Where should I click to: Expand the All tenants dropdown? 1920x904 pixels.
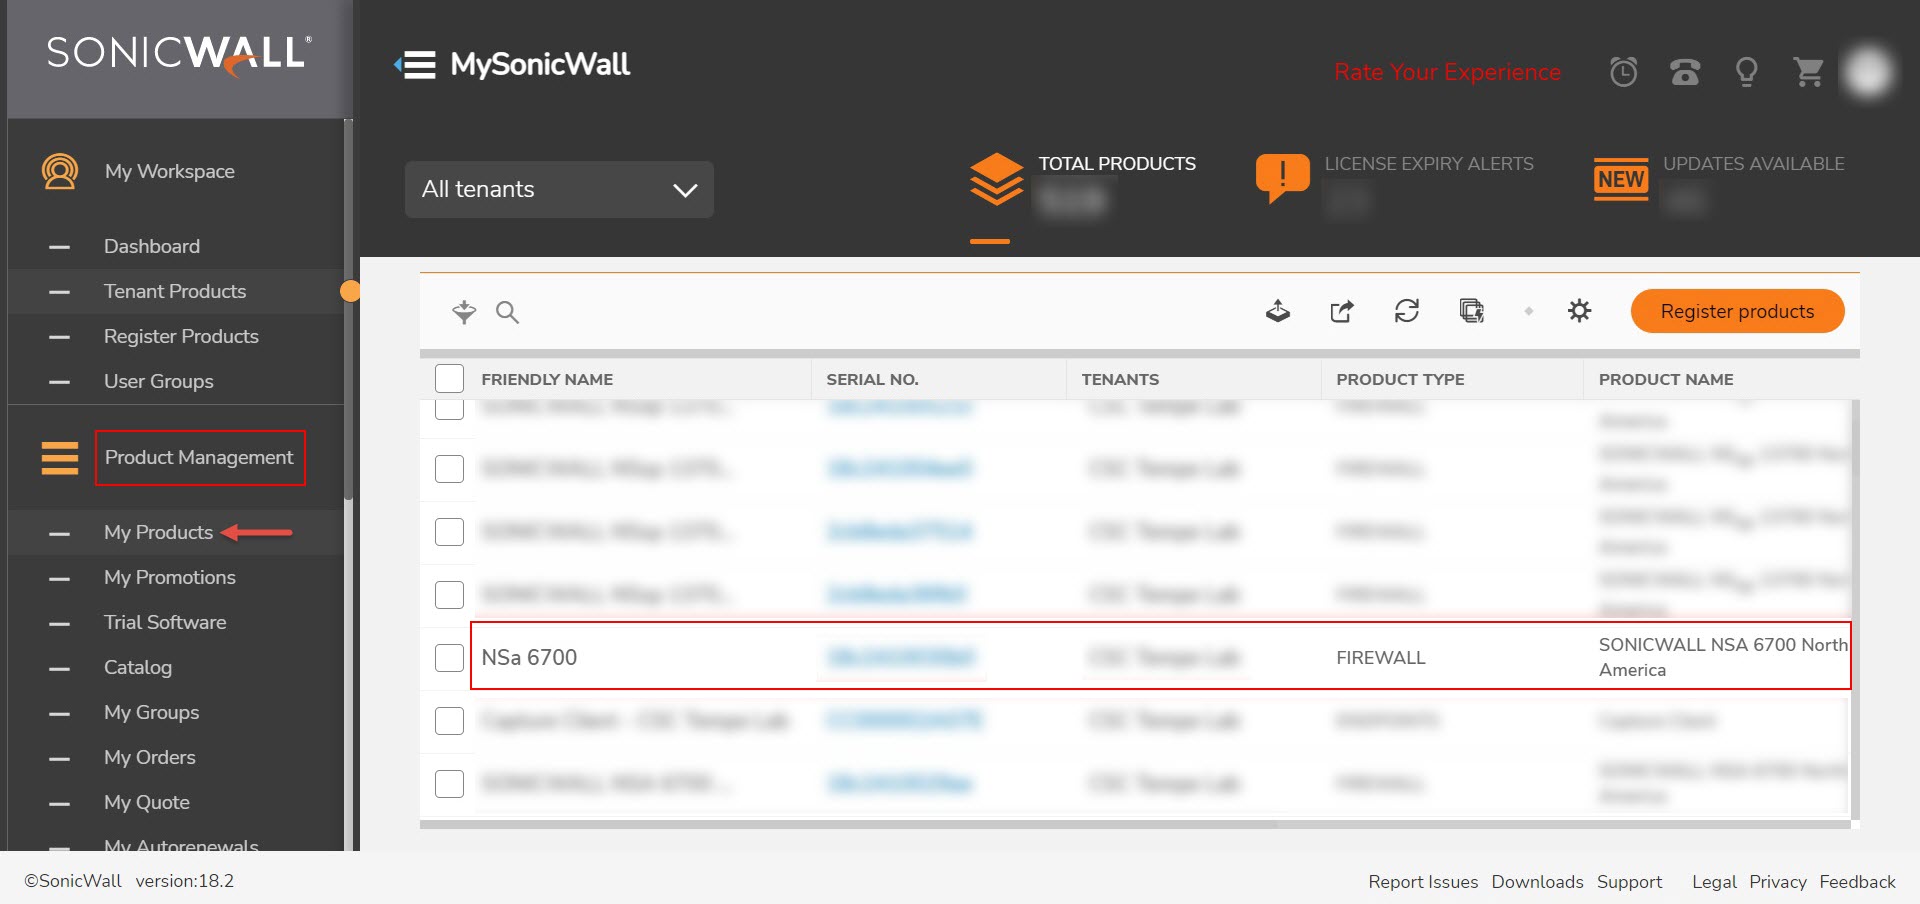(x=559, y=189)
